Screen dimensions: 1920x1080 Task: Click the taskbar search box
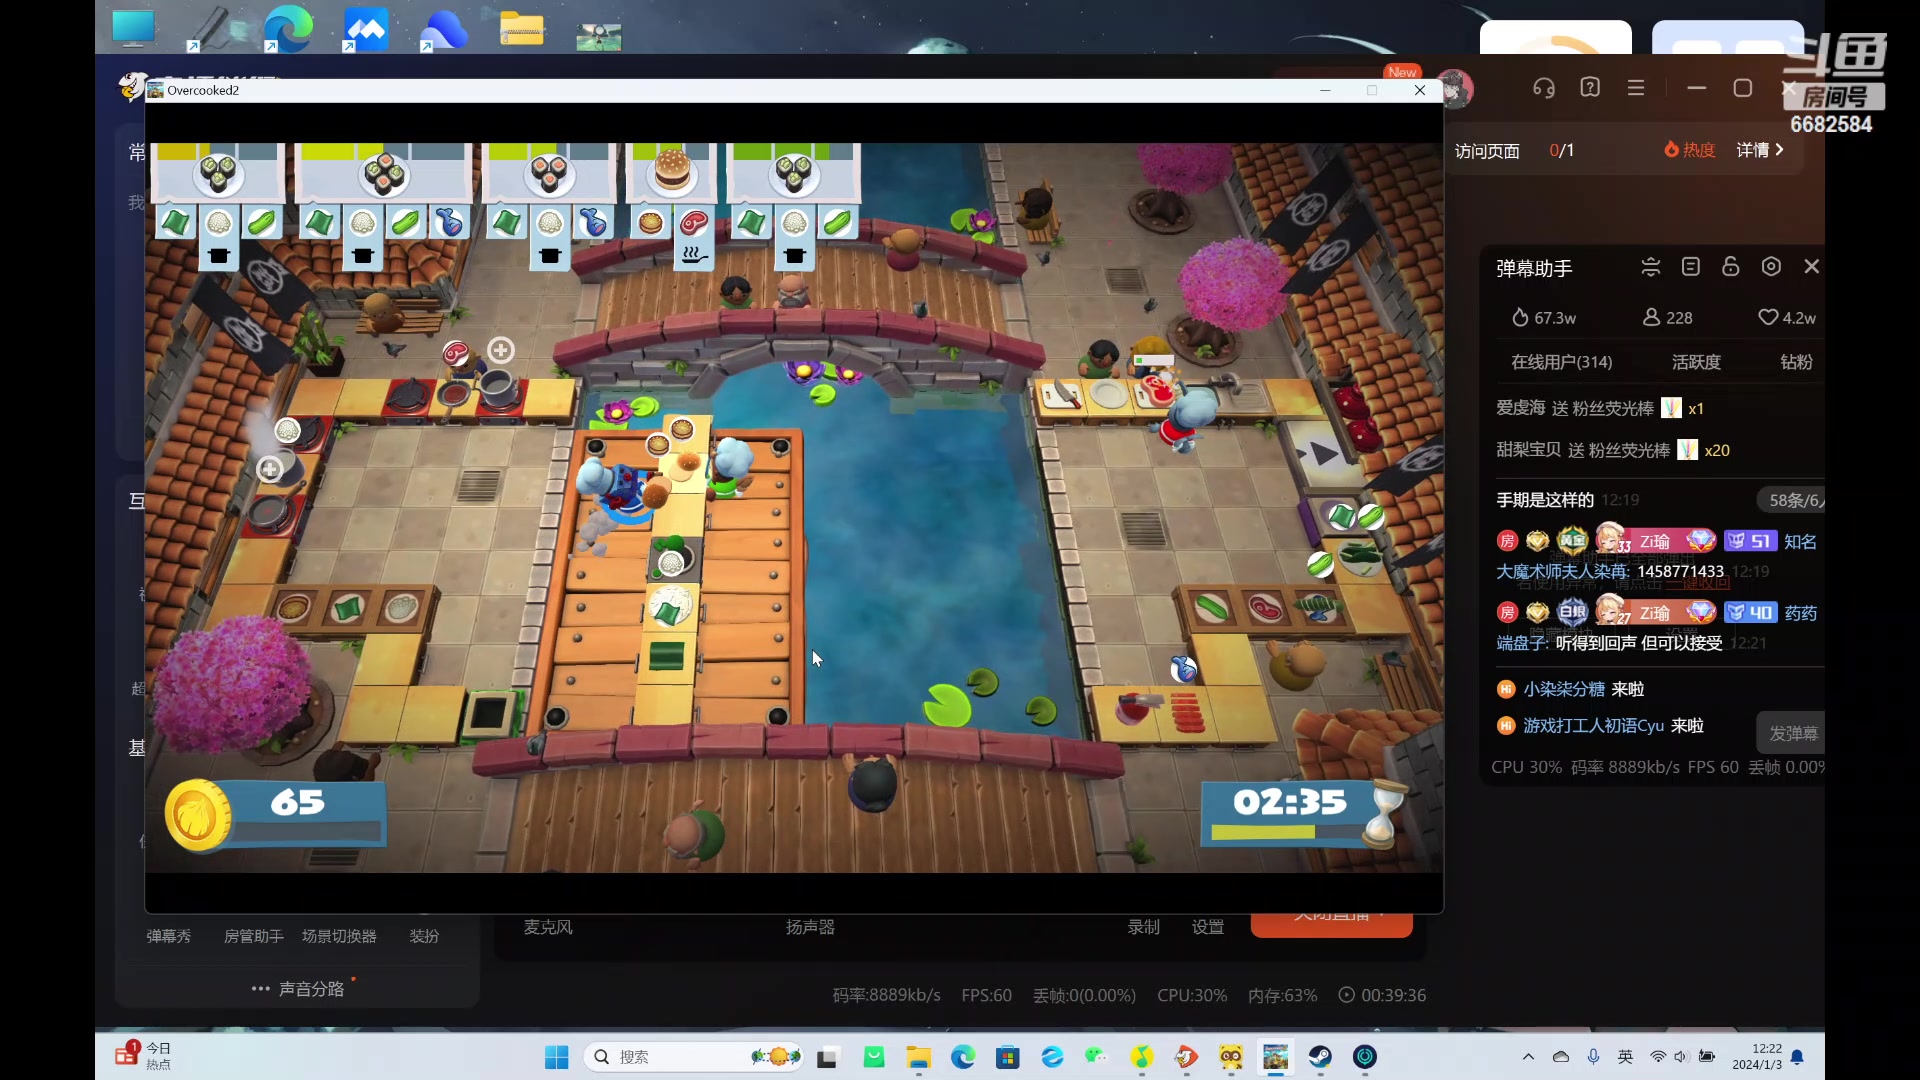click(694, 1057)
